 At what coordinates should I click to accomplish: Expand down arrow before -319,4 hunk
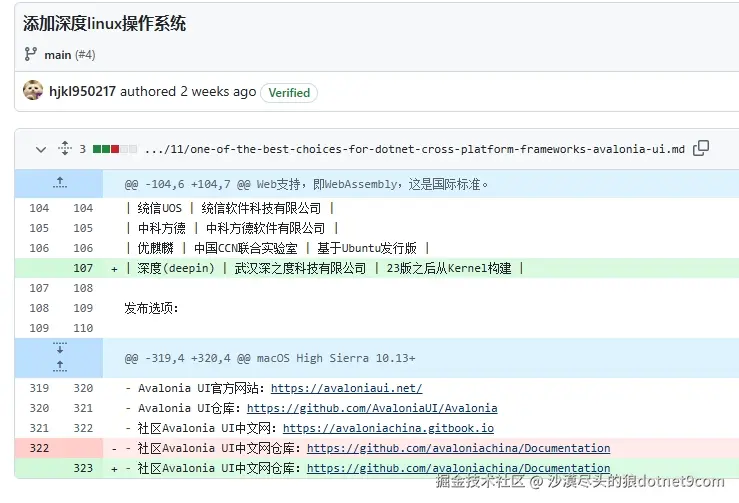[x=59, y=348]
